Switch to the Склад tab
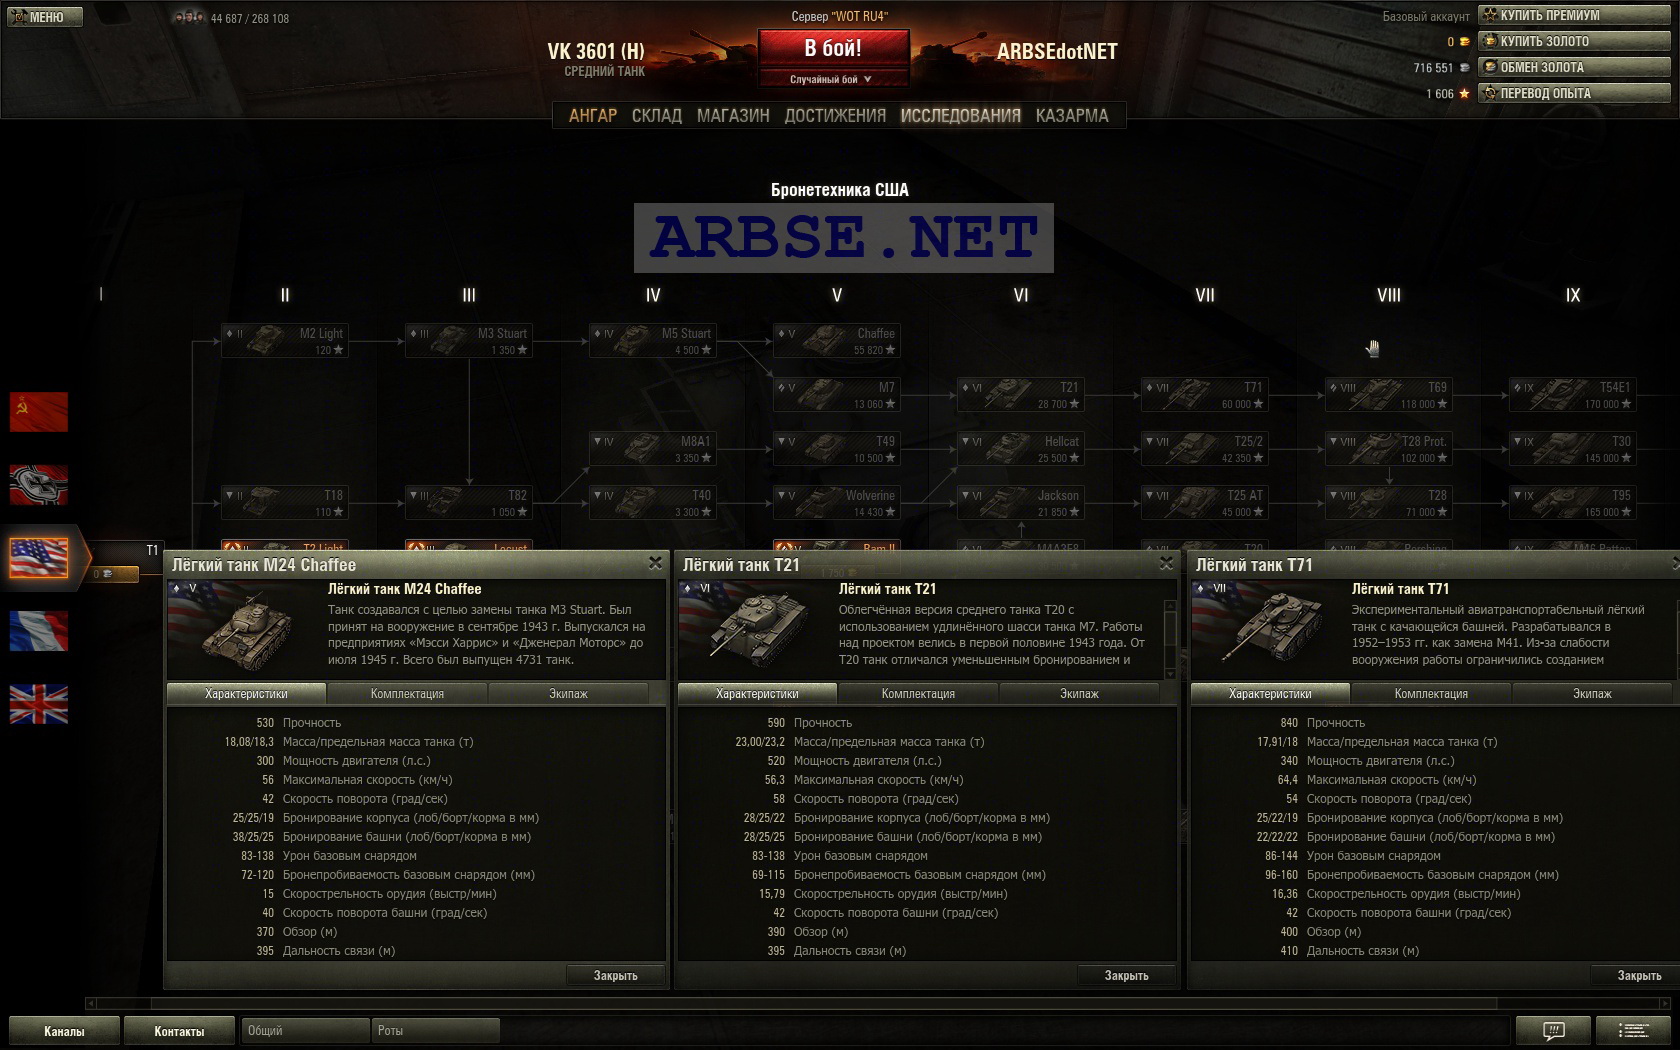Image resolution: width=1680 pixels, height=1050 pixels. [x=657, y=115]
